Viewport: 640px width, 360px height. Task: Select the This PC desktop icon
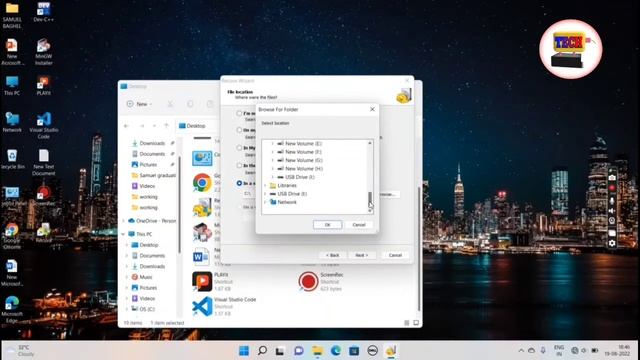[12, 85]
